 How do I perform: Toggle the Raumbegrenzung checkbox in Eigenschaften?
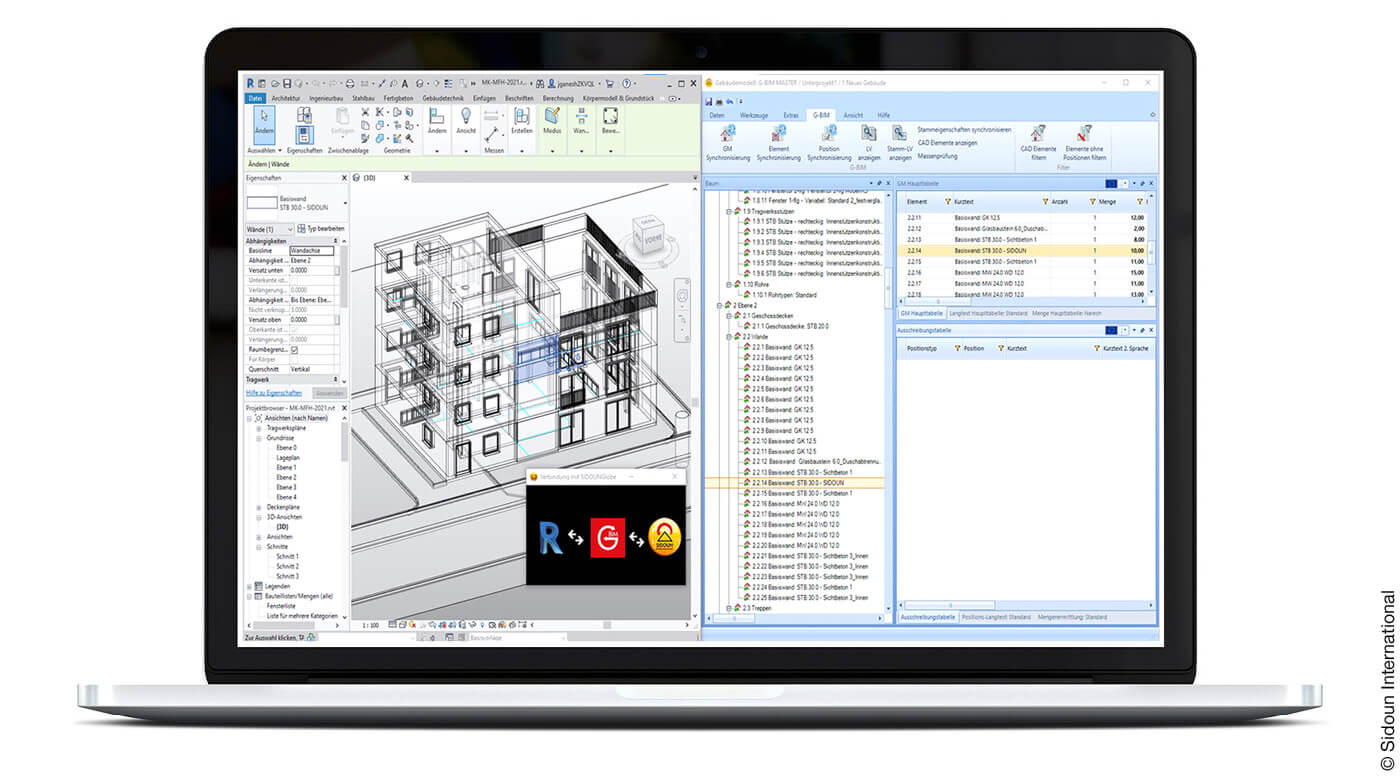coord(294,350)
